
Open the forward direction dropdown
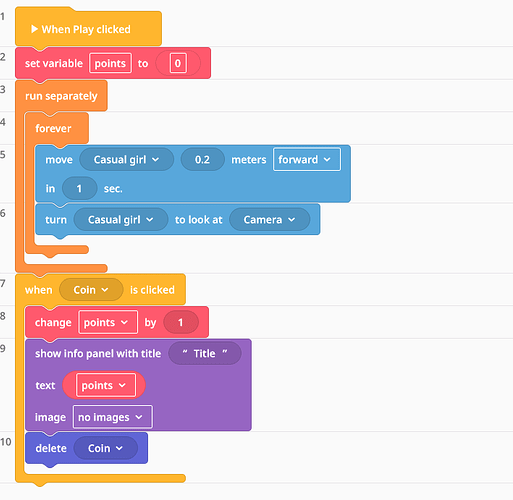[x=307, y=160]
